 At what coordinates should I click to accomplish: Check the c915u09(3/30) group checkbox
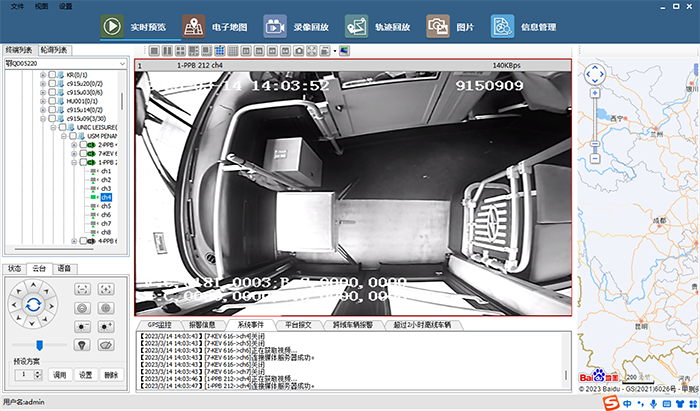[x=52, y=118]
